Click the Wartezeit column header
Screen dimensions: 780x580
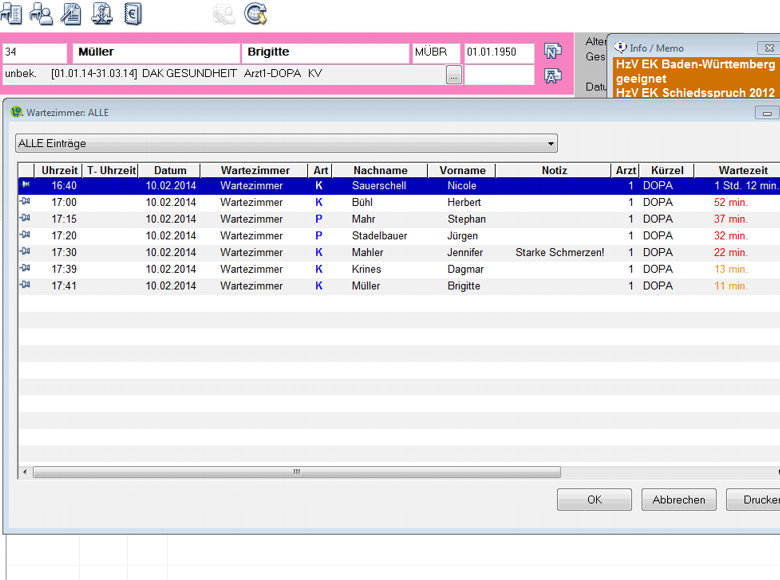click(x=742, y=171)
